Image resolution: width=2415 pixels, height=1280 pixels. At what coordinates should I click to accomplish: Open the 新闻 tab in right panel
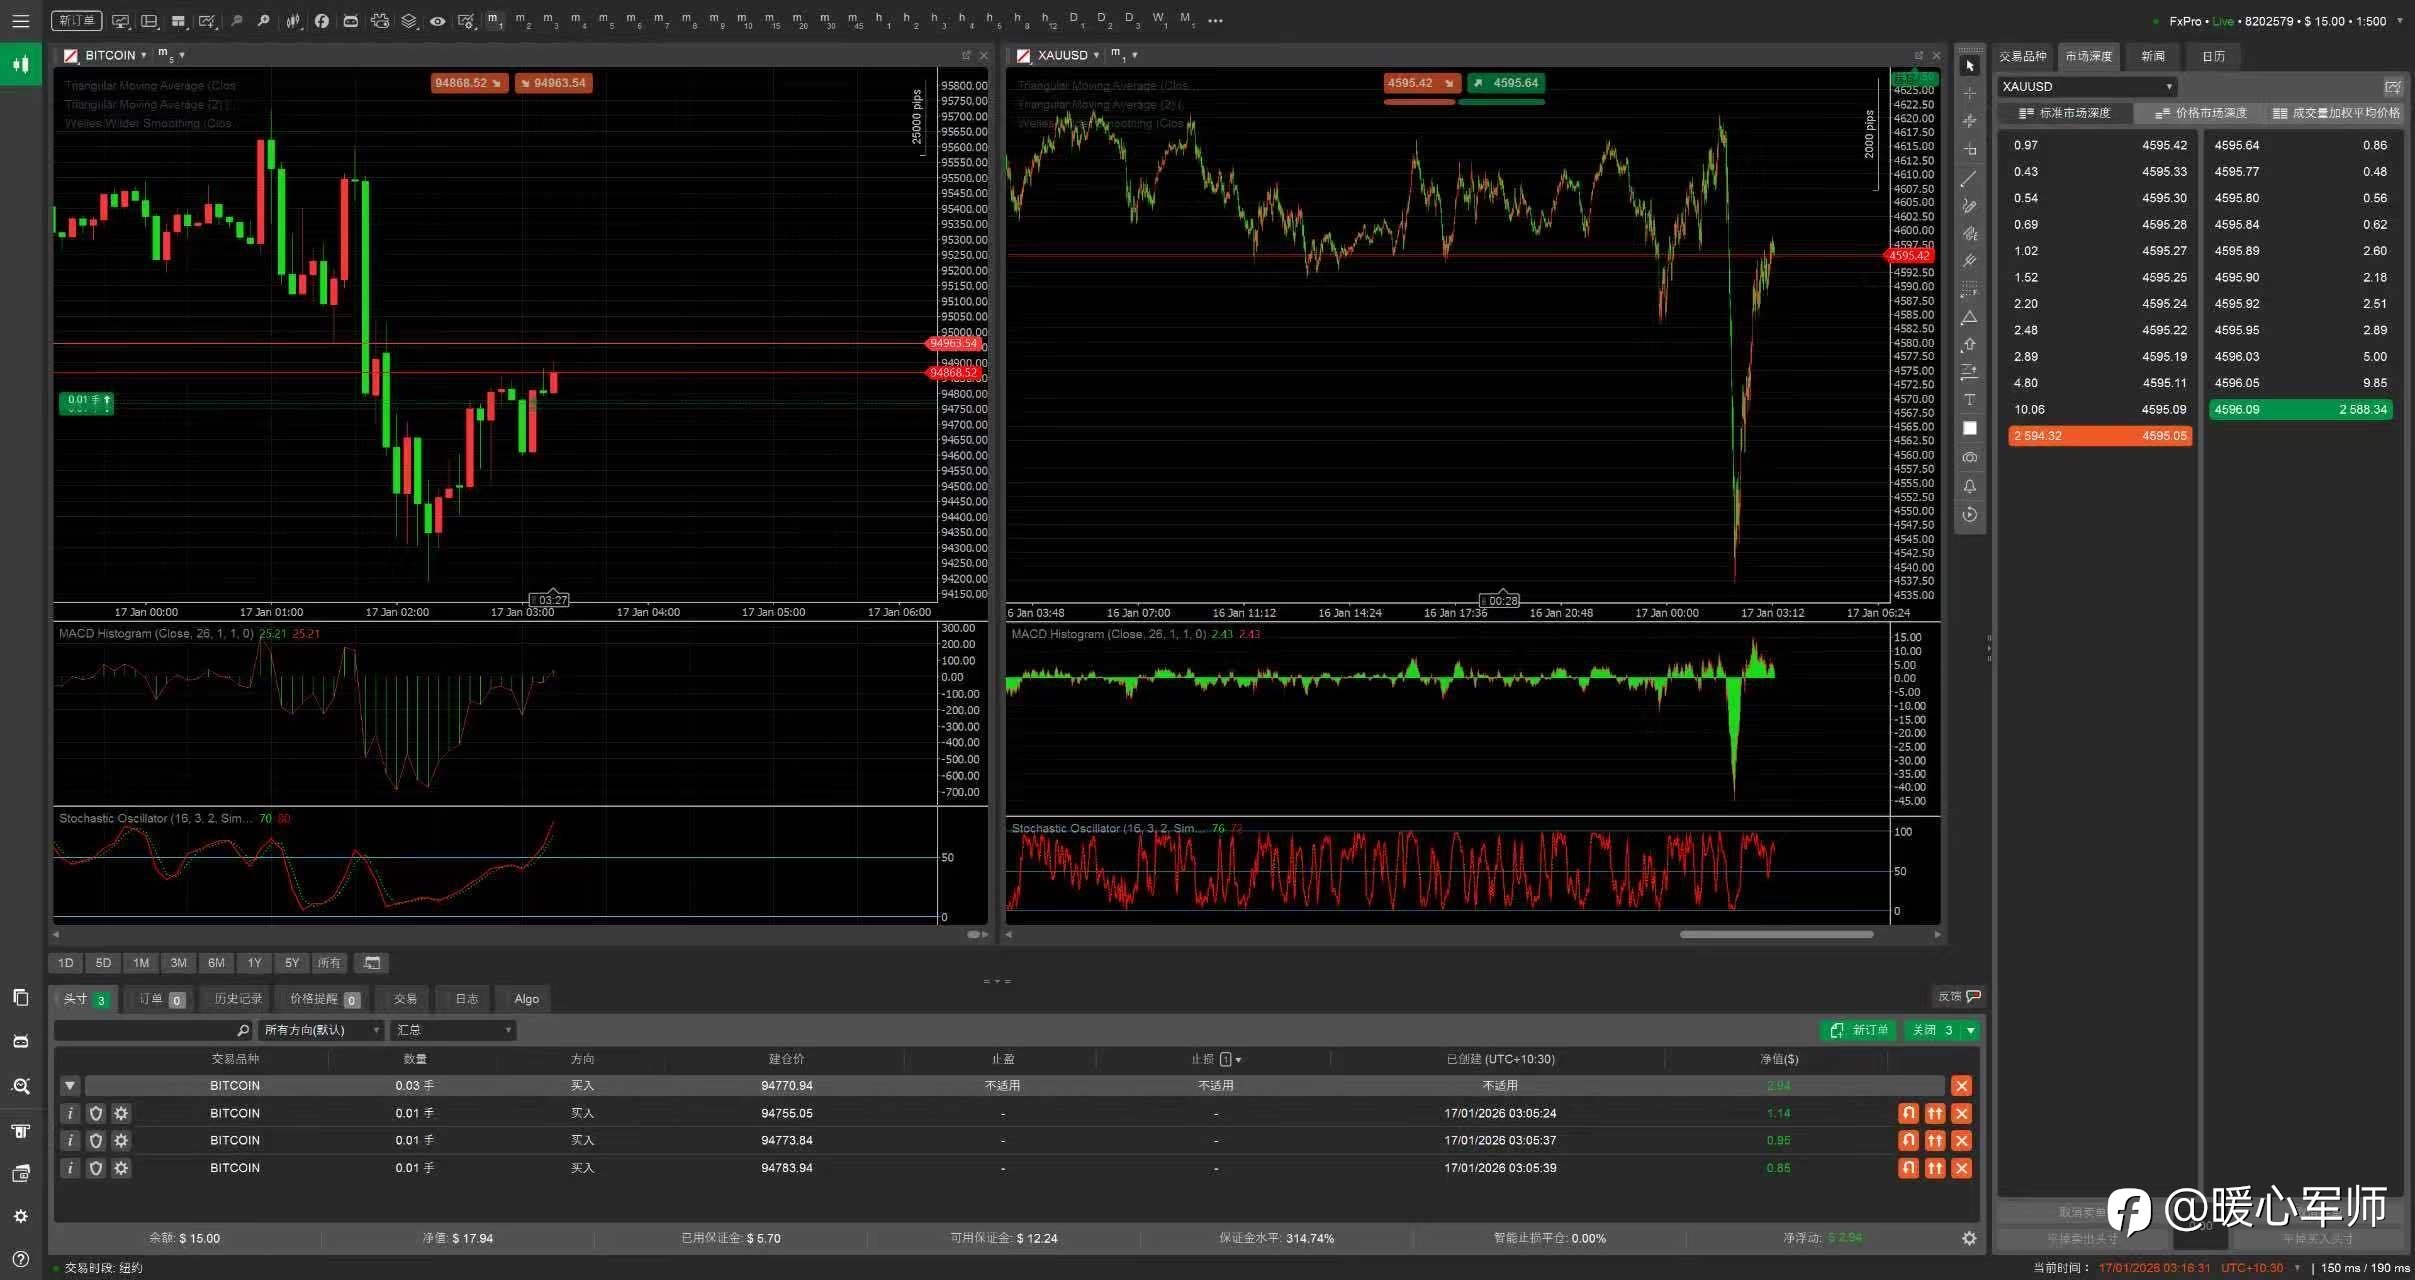(x=2153, y=56)
